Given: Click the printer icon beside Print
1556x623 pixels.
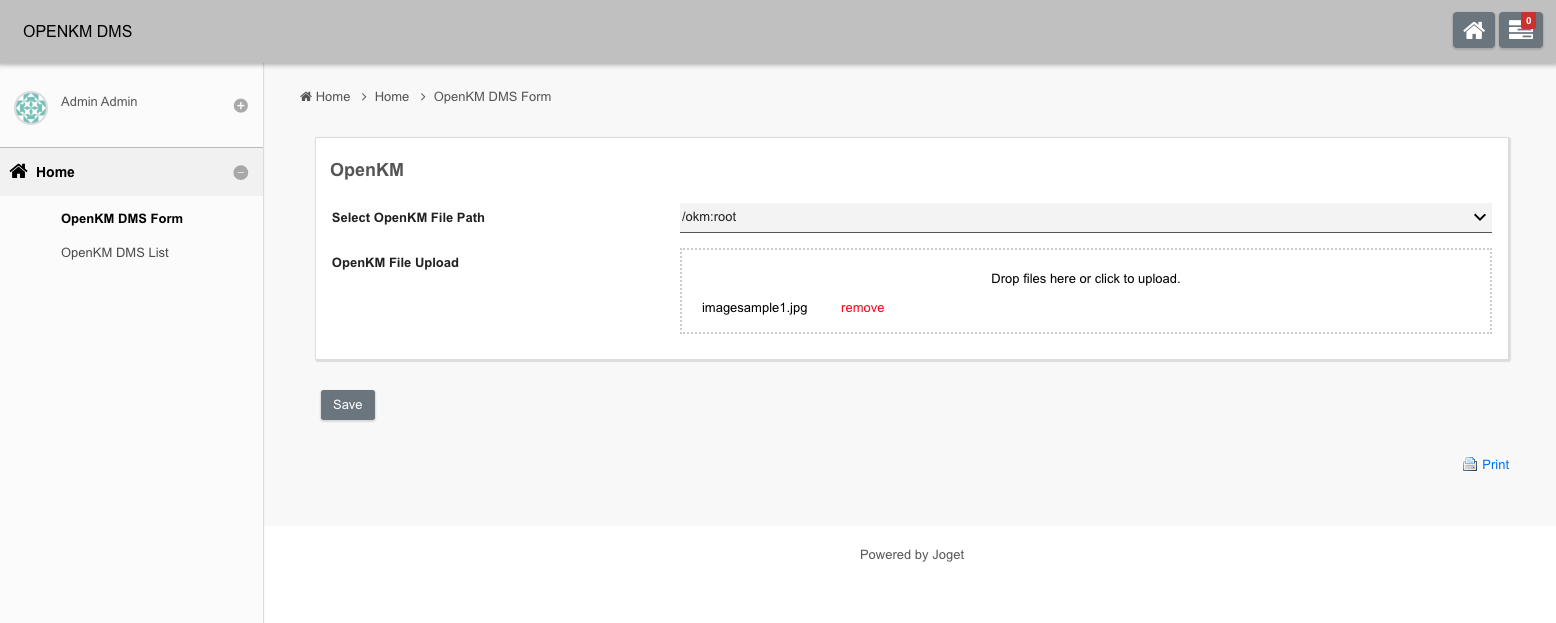Looking at the screenshot, I should 1469,465.
